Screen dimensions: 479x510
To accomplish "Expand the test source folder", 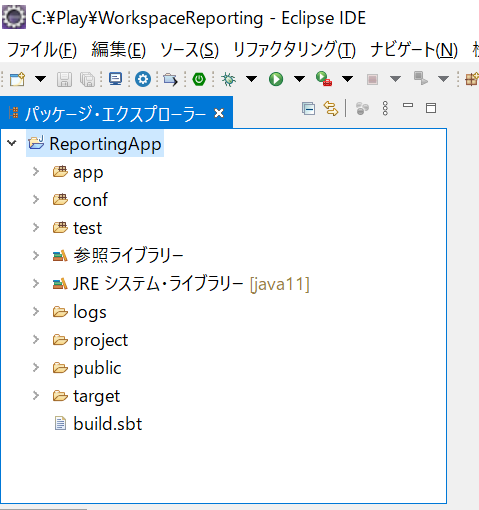I will (36, 228).
